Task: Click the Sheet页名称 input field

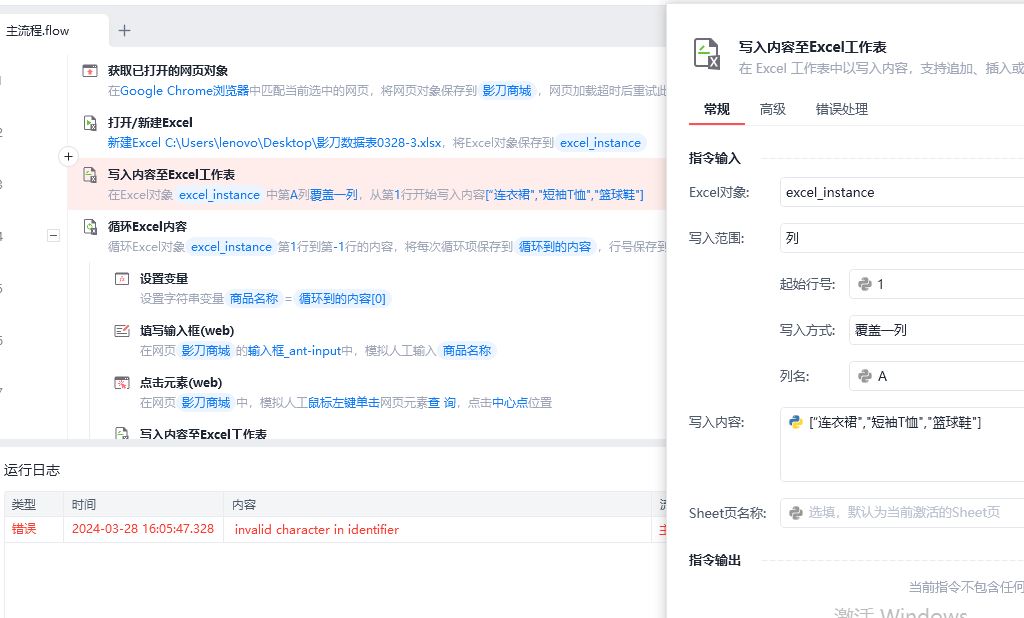Action: point(902,513)
